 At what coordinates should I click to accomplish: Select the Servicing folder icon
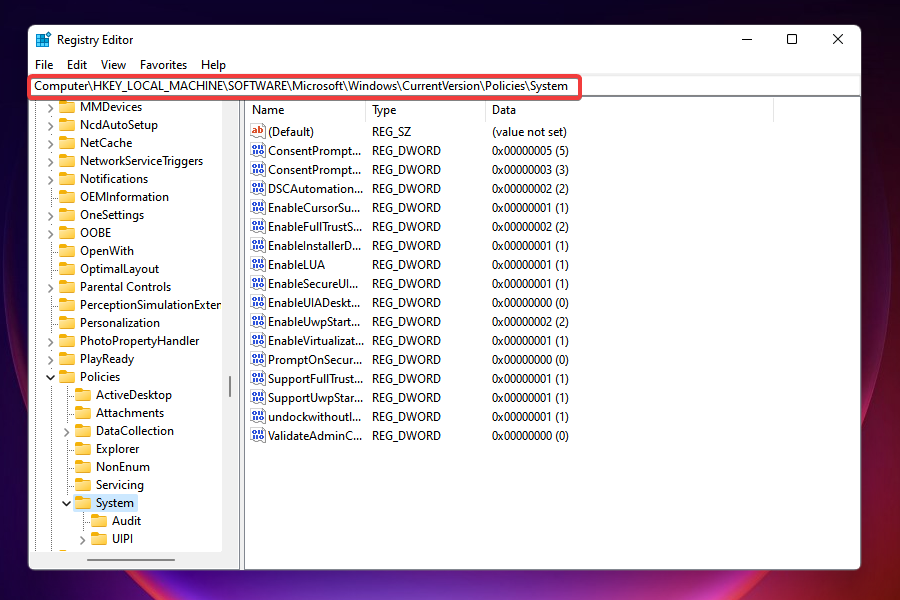(x=83, y=485)
